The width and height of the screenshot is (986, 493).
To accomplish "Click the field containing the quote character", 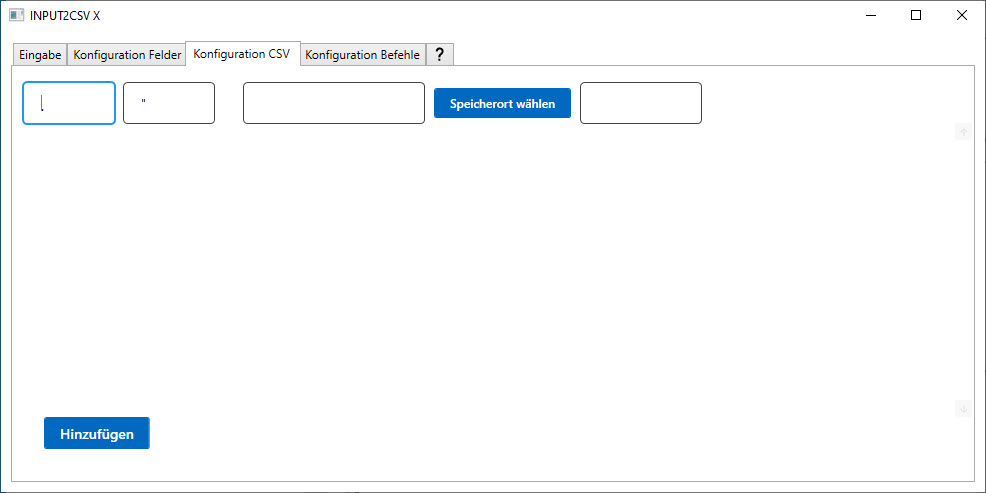I will tap(169, 103).
